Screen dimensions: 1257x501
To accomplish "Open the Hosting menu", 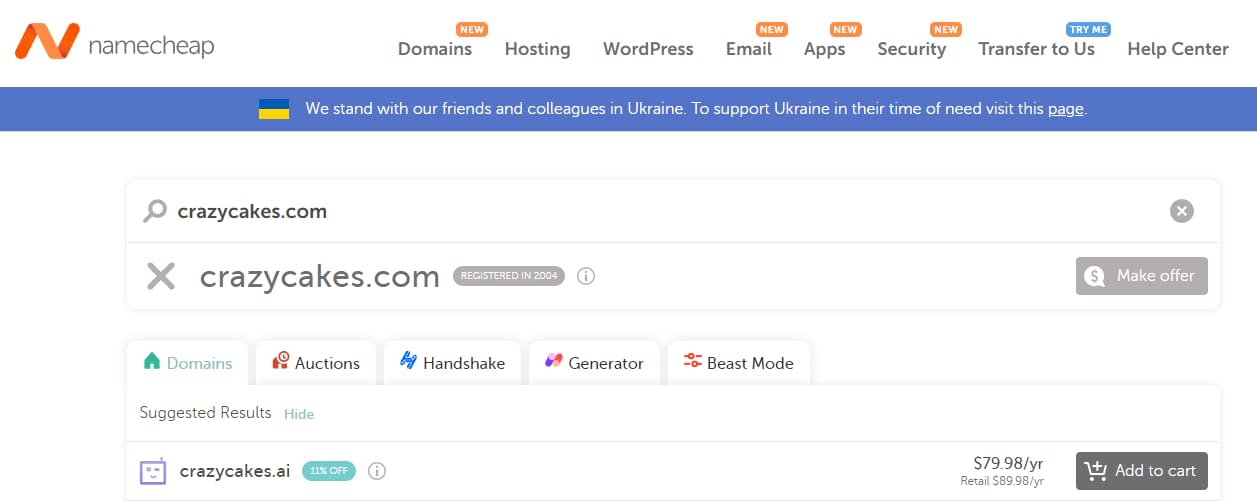I will 537,49.
